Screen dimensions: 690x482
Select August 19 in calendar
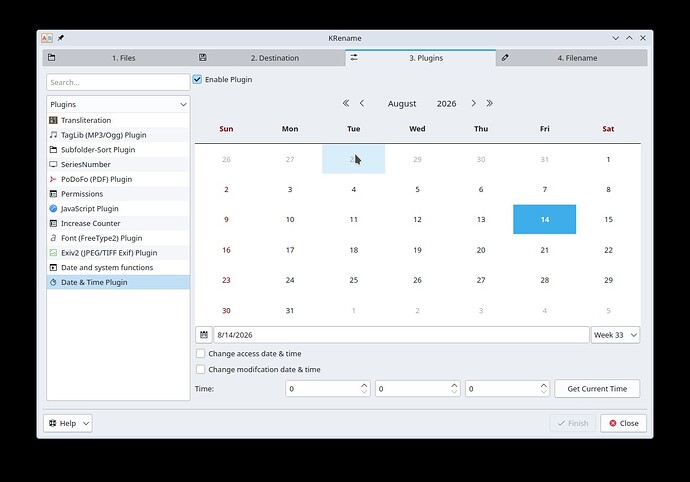pyautogui.click(x=417, y=250)
